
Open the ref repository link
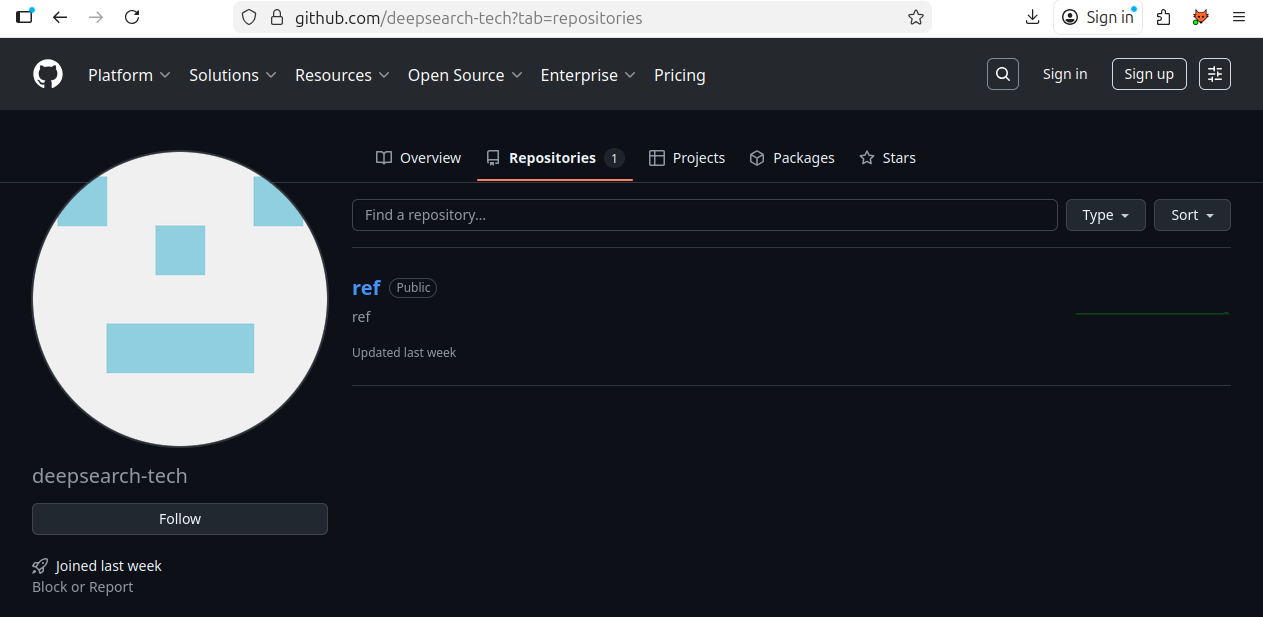coord(366,288)
